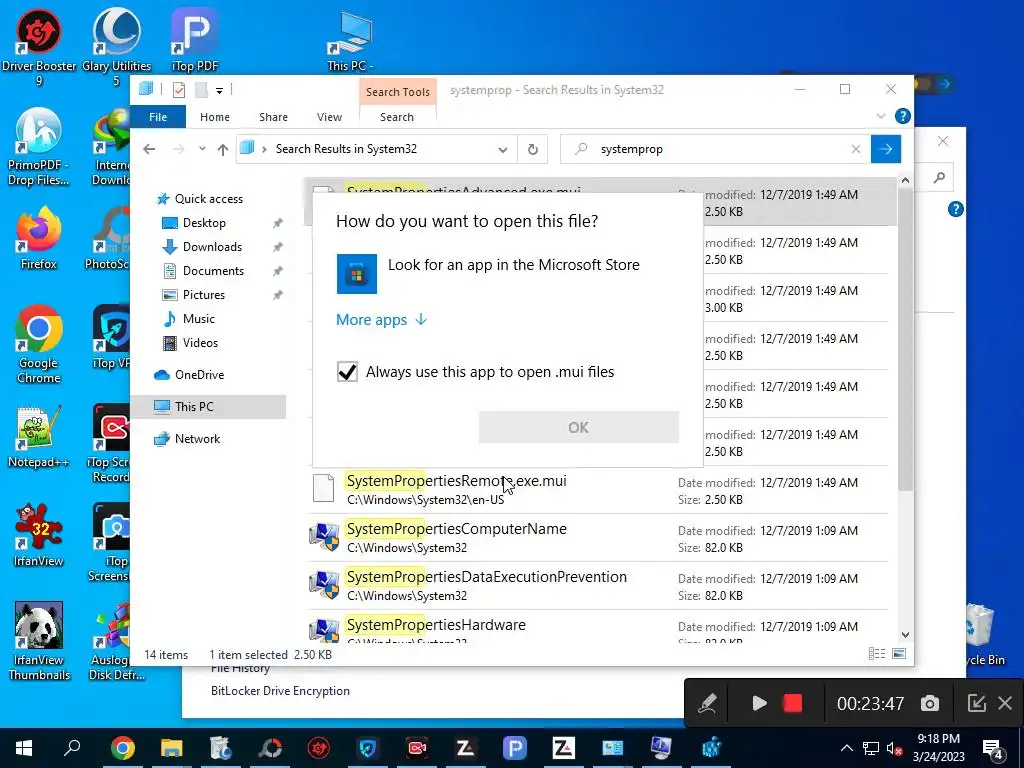Open File Explorer help question mark
This screenshot has width=1024, height=768.
[x=903, y=116]
